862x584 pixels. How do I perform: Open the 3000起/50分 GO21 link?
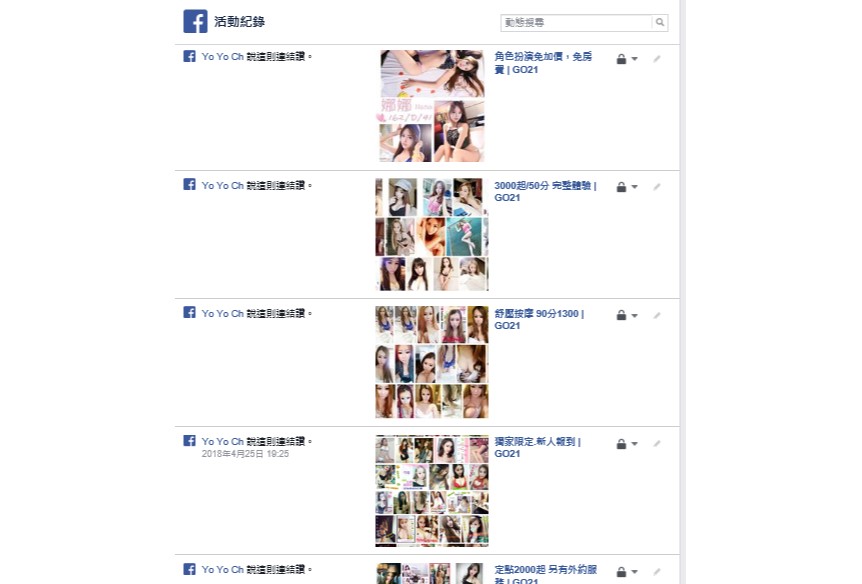pyautogui.click(x=545, y=191)
